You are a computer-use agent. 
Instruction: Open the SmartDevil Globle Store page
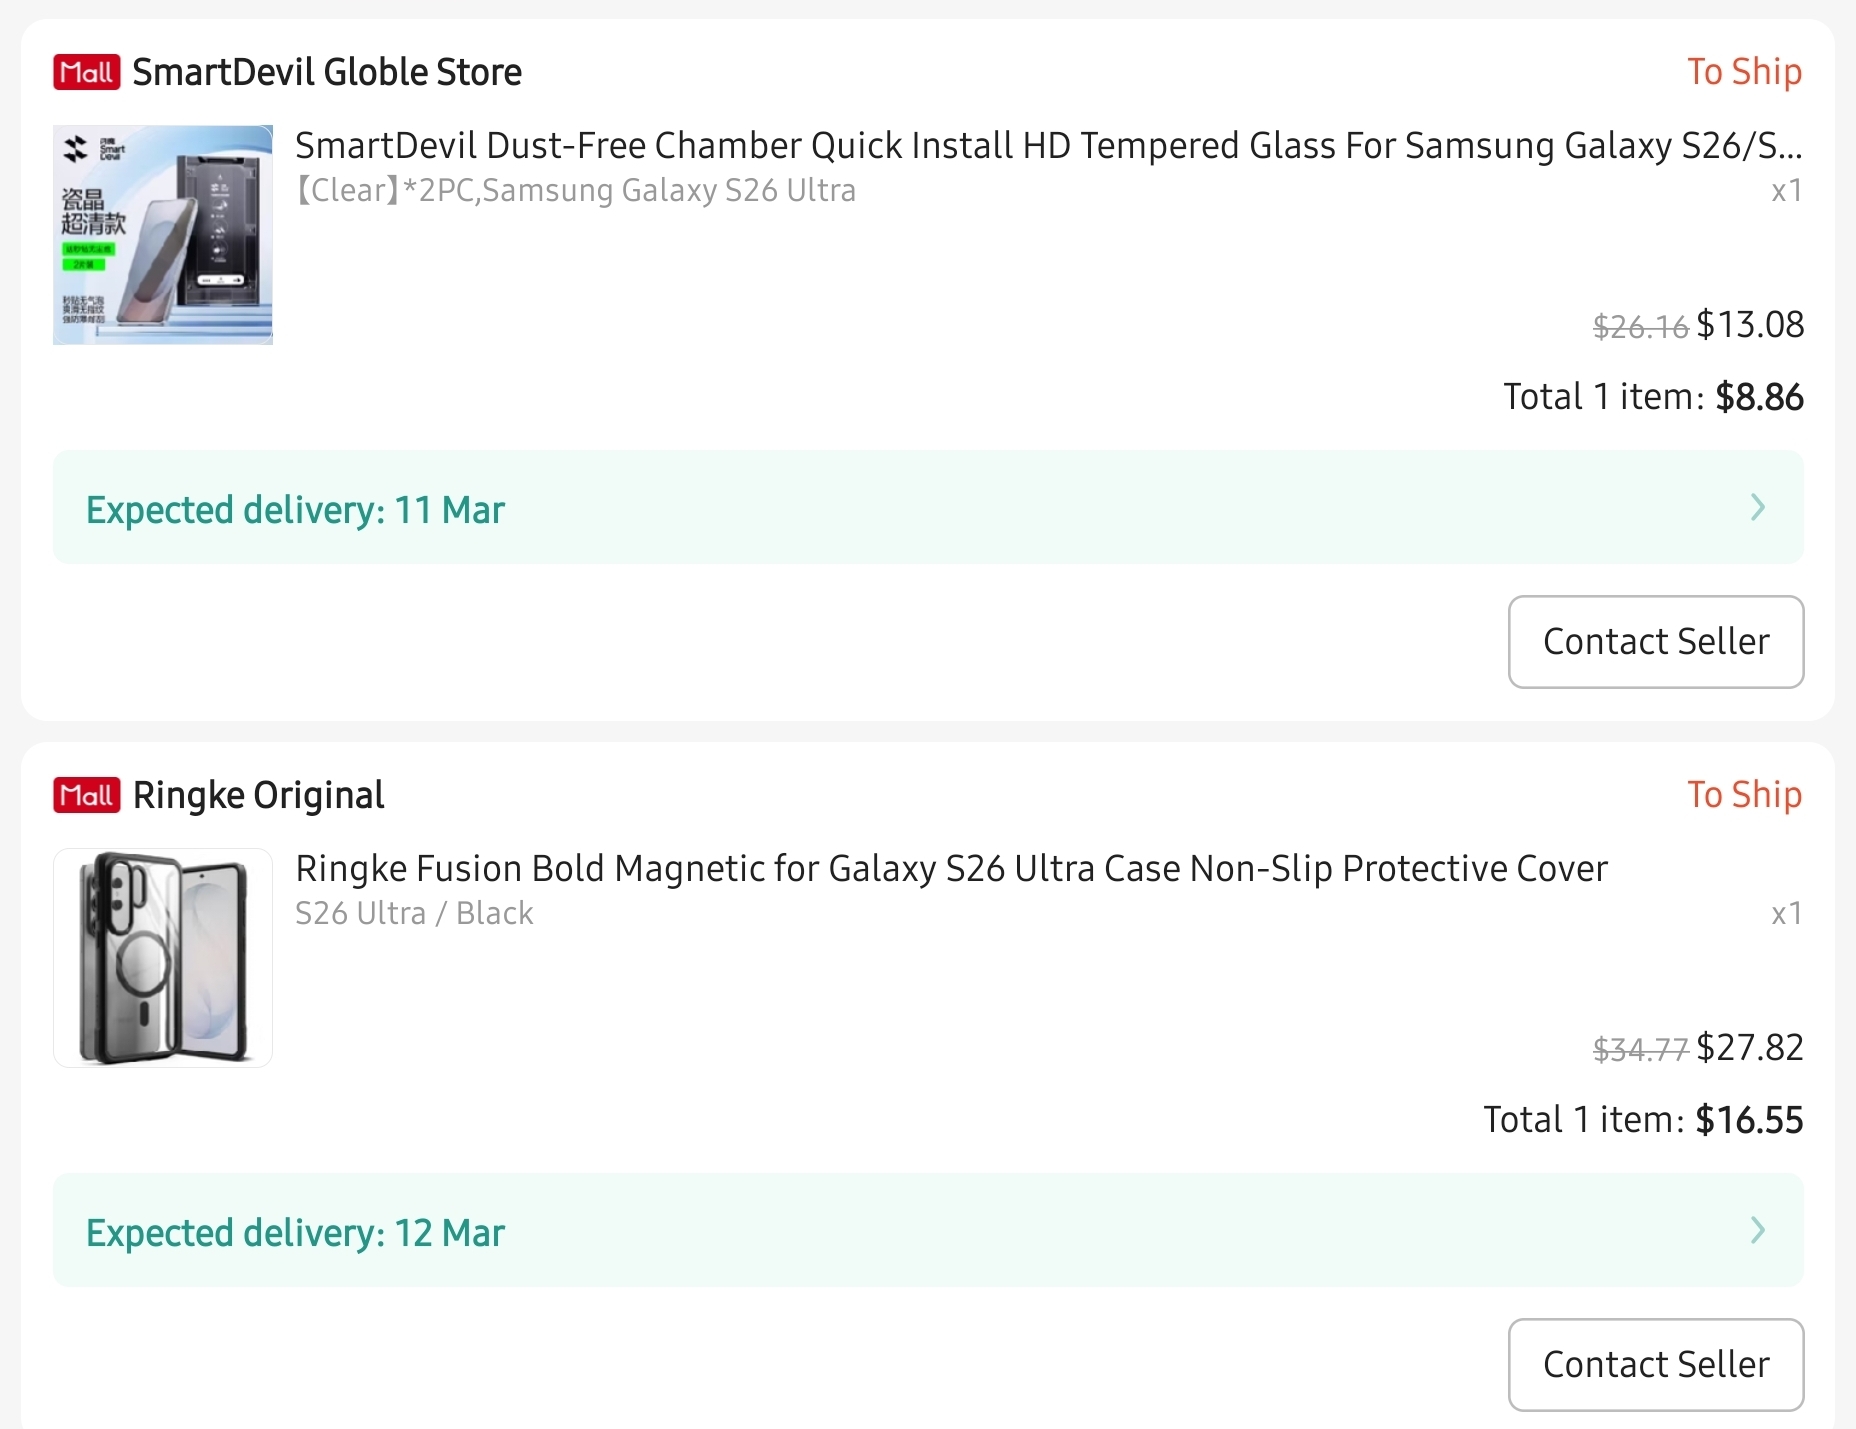point(327,72)
